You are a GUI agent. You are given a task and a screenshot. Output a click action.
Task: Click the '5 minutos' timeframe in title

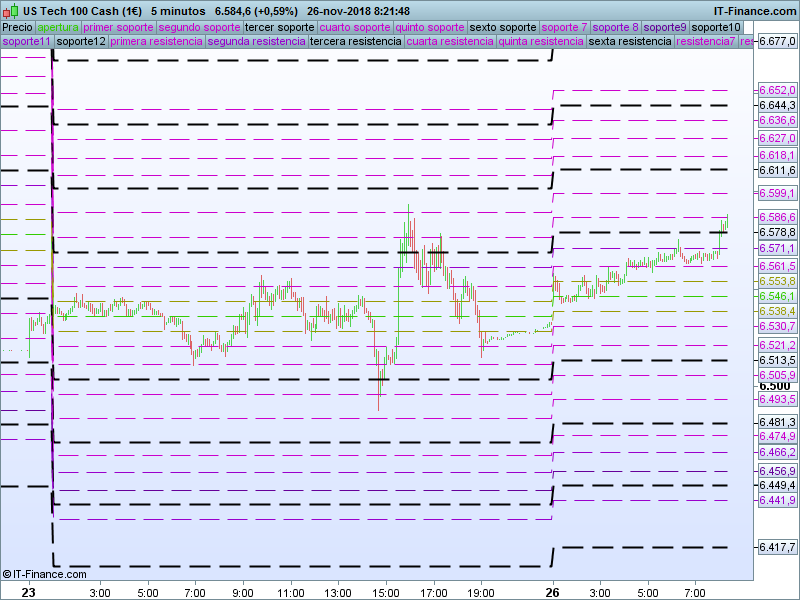177,10
